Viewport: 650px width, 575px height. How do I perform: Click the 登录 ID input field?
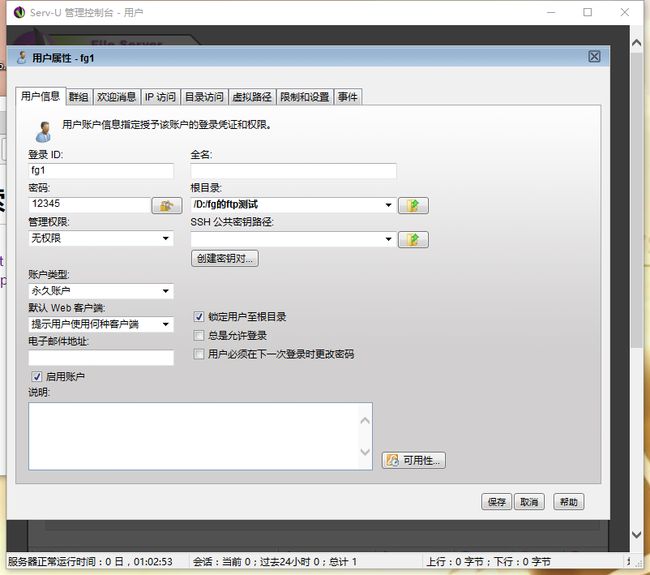coord(101,170)
